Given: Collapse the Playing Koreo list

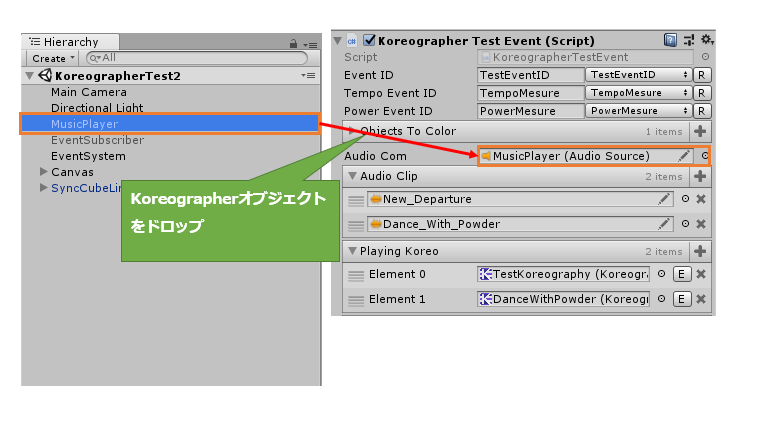Looking at the screenshot, I should [x=352, y=251].
